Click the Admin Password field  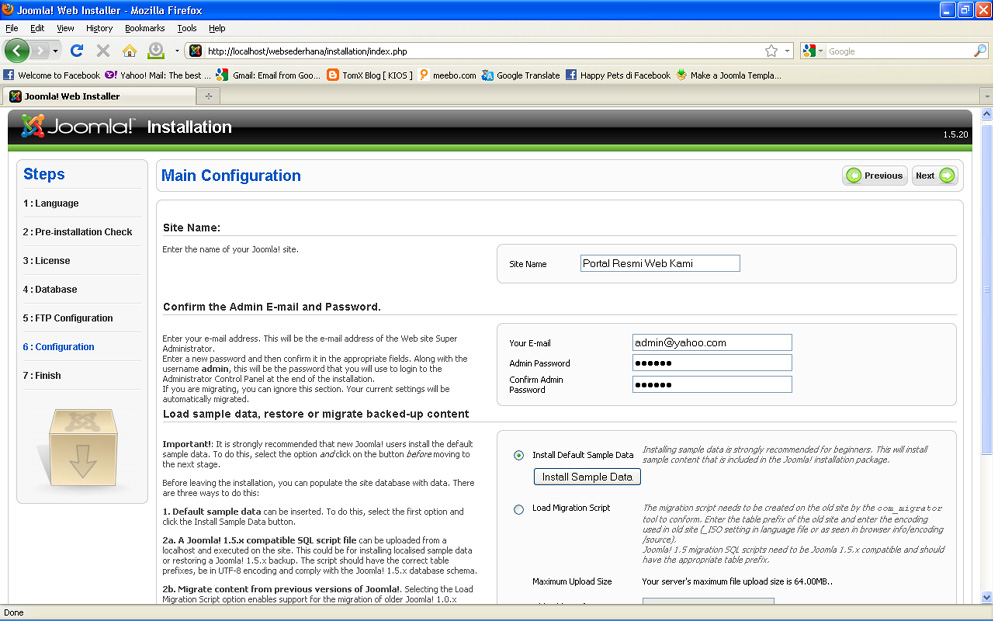712,363
